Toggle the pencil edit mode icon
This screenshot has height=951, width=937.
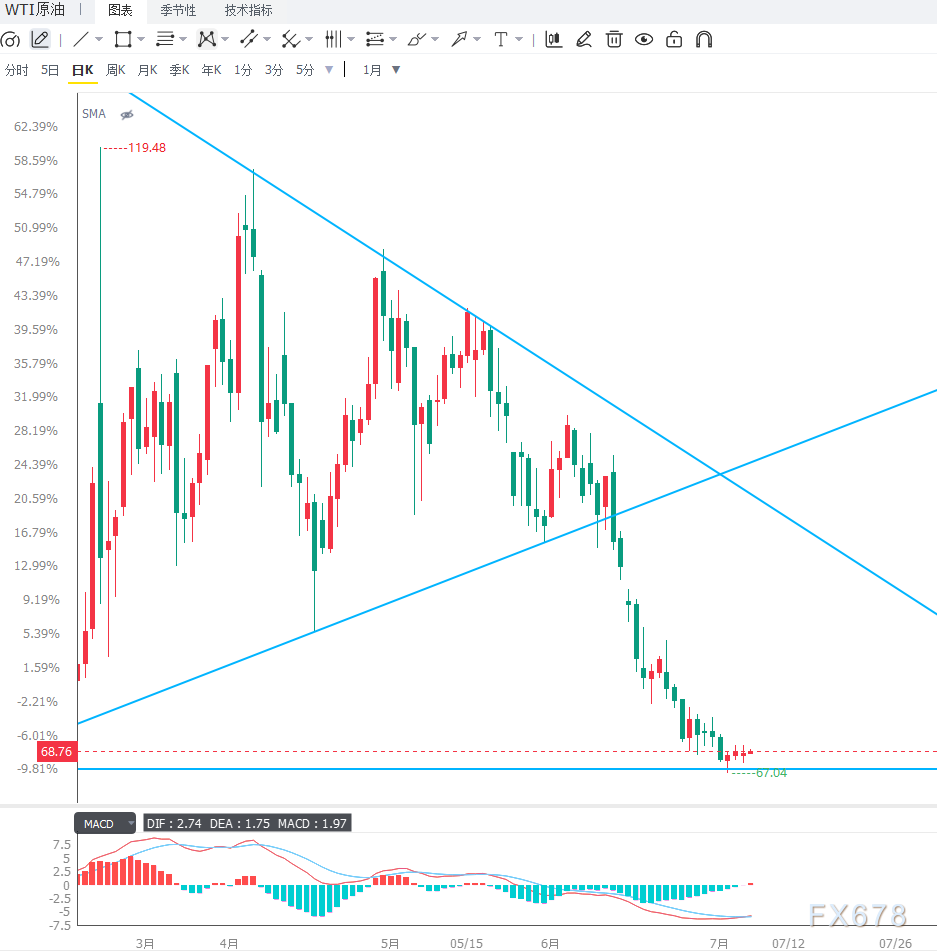tap(40, 39)
